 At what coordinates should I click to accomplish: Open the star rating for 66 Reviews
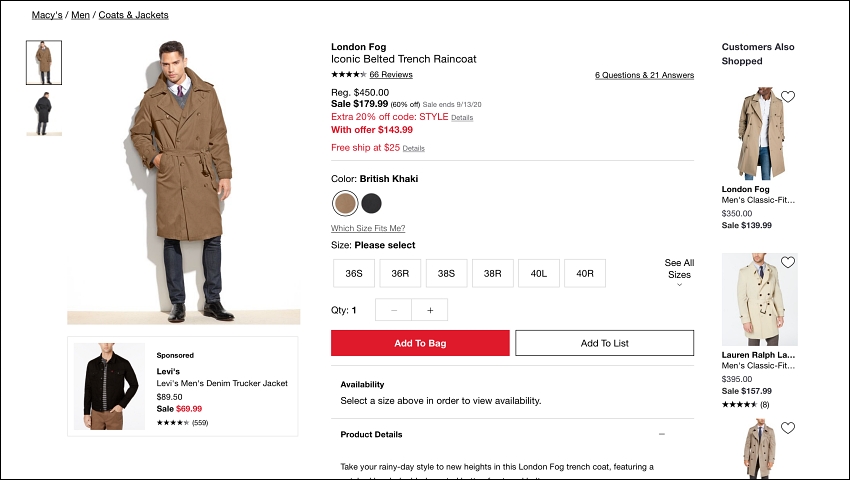tap(349, 74)
